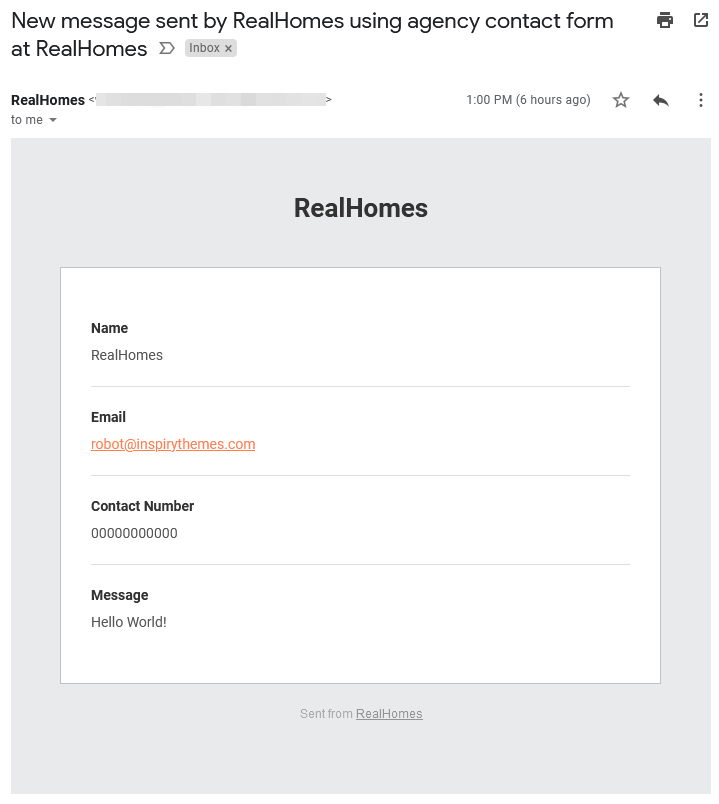This screenshot has height=804, width=719.
Task: Click the RealHomes heading in email body
Action: tap(361, 208)
